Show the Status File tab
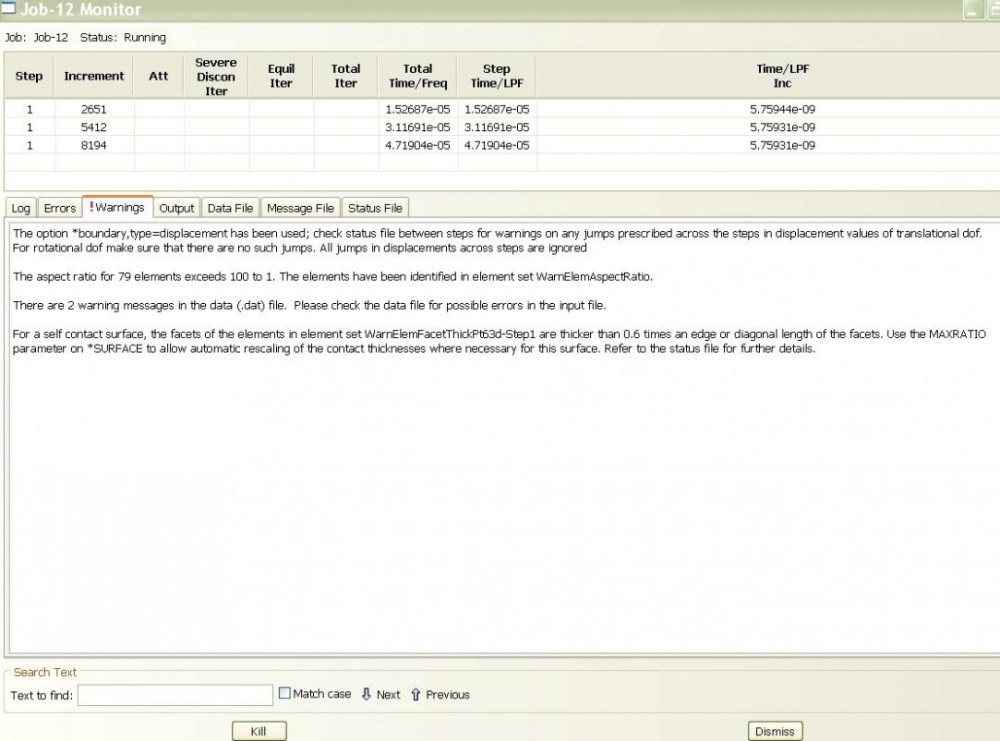This screenshot has width=1000, height=741. (375, 208)
